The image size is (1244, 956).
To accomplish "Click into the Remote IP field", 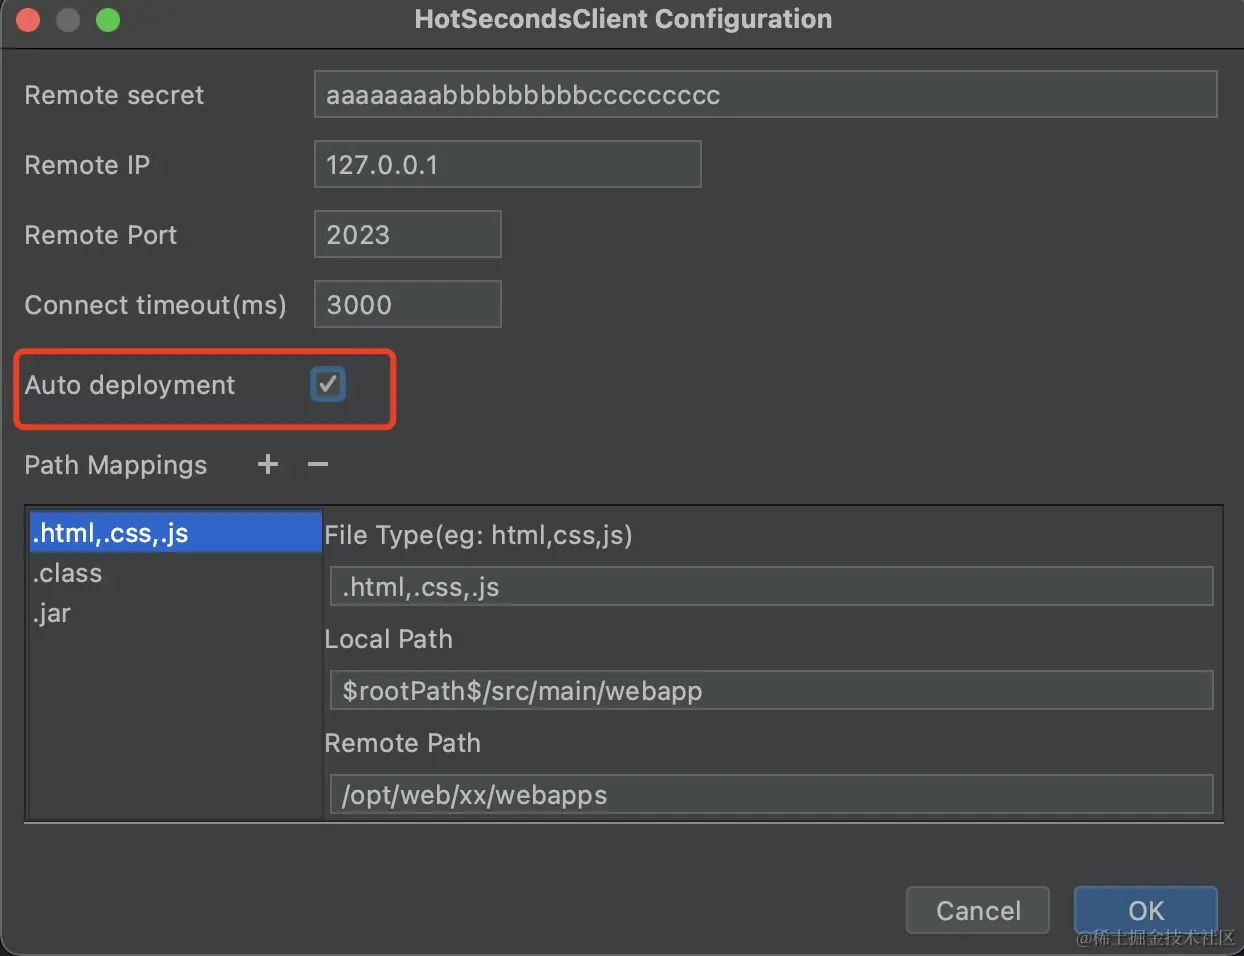I will coord(507,165).
